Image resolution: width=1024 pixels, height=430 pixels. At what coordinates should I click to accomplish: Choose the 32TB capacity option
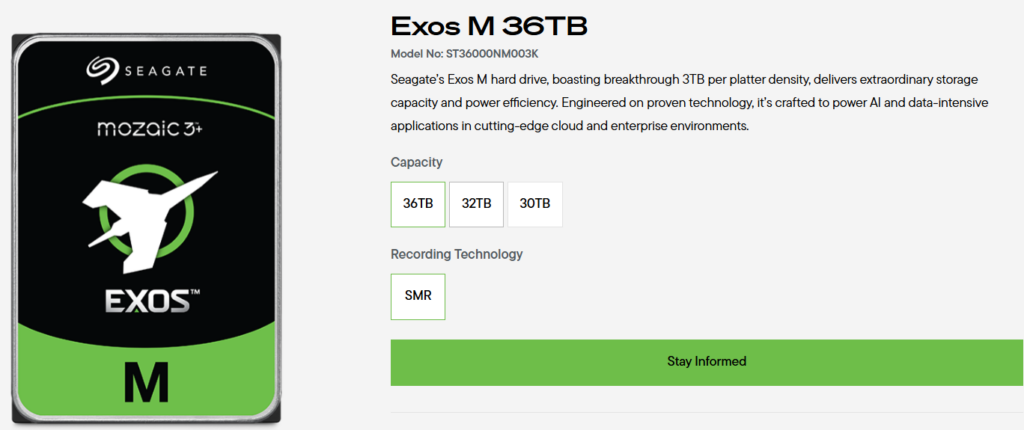click(476, 204)
